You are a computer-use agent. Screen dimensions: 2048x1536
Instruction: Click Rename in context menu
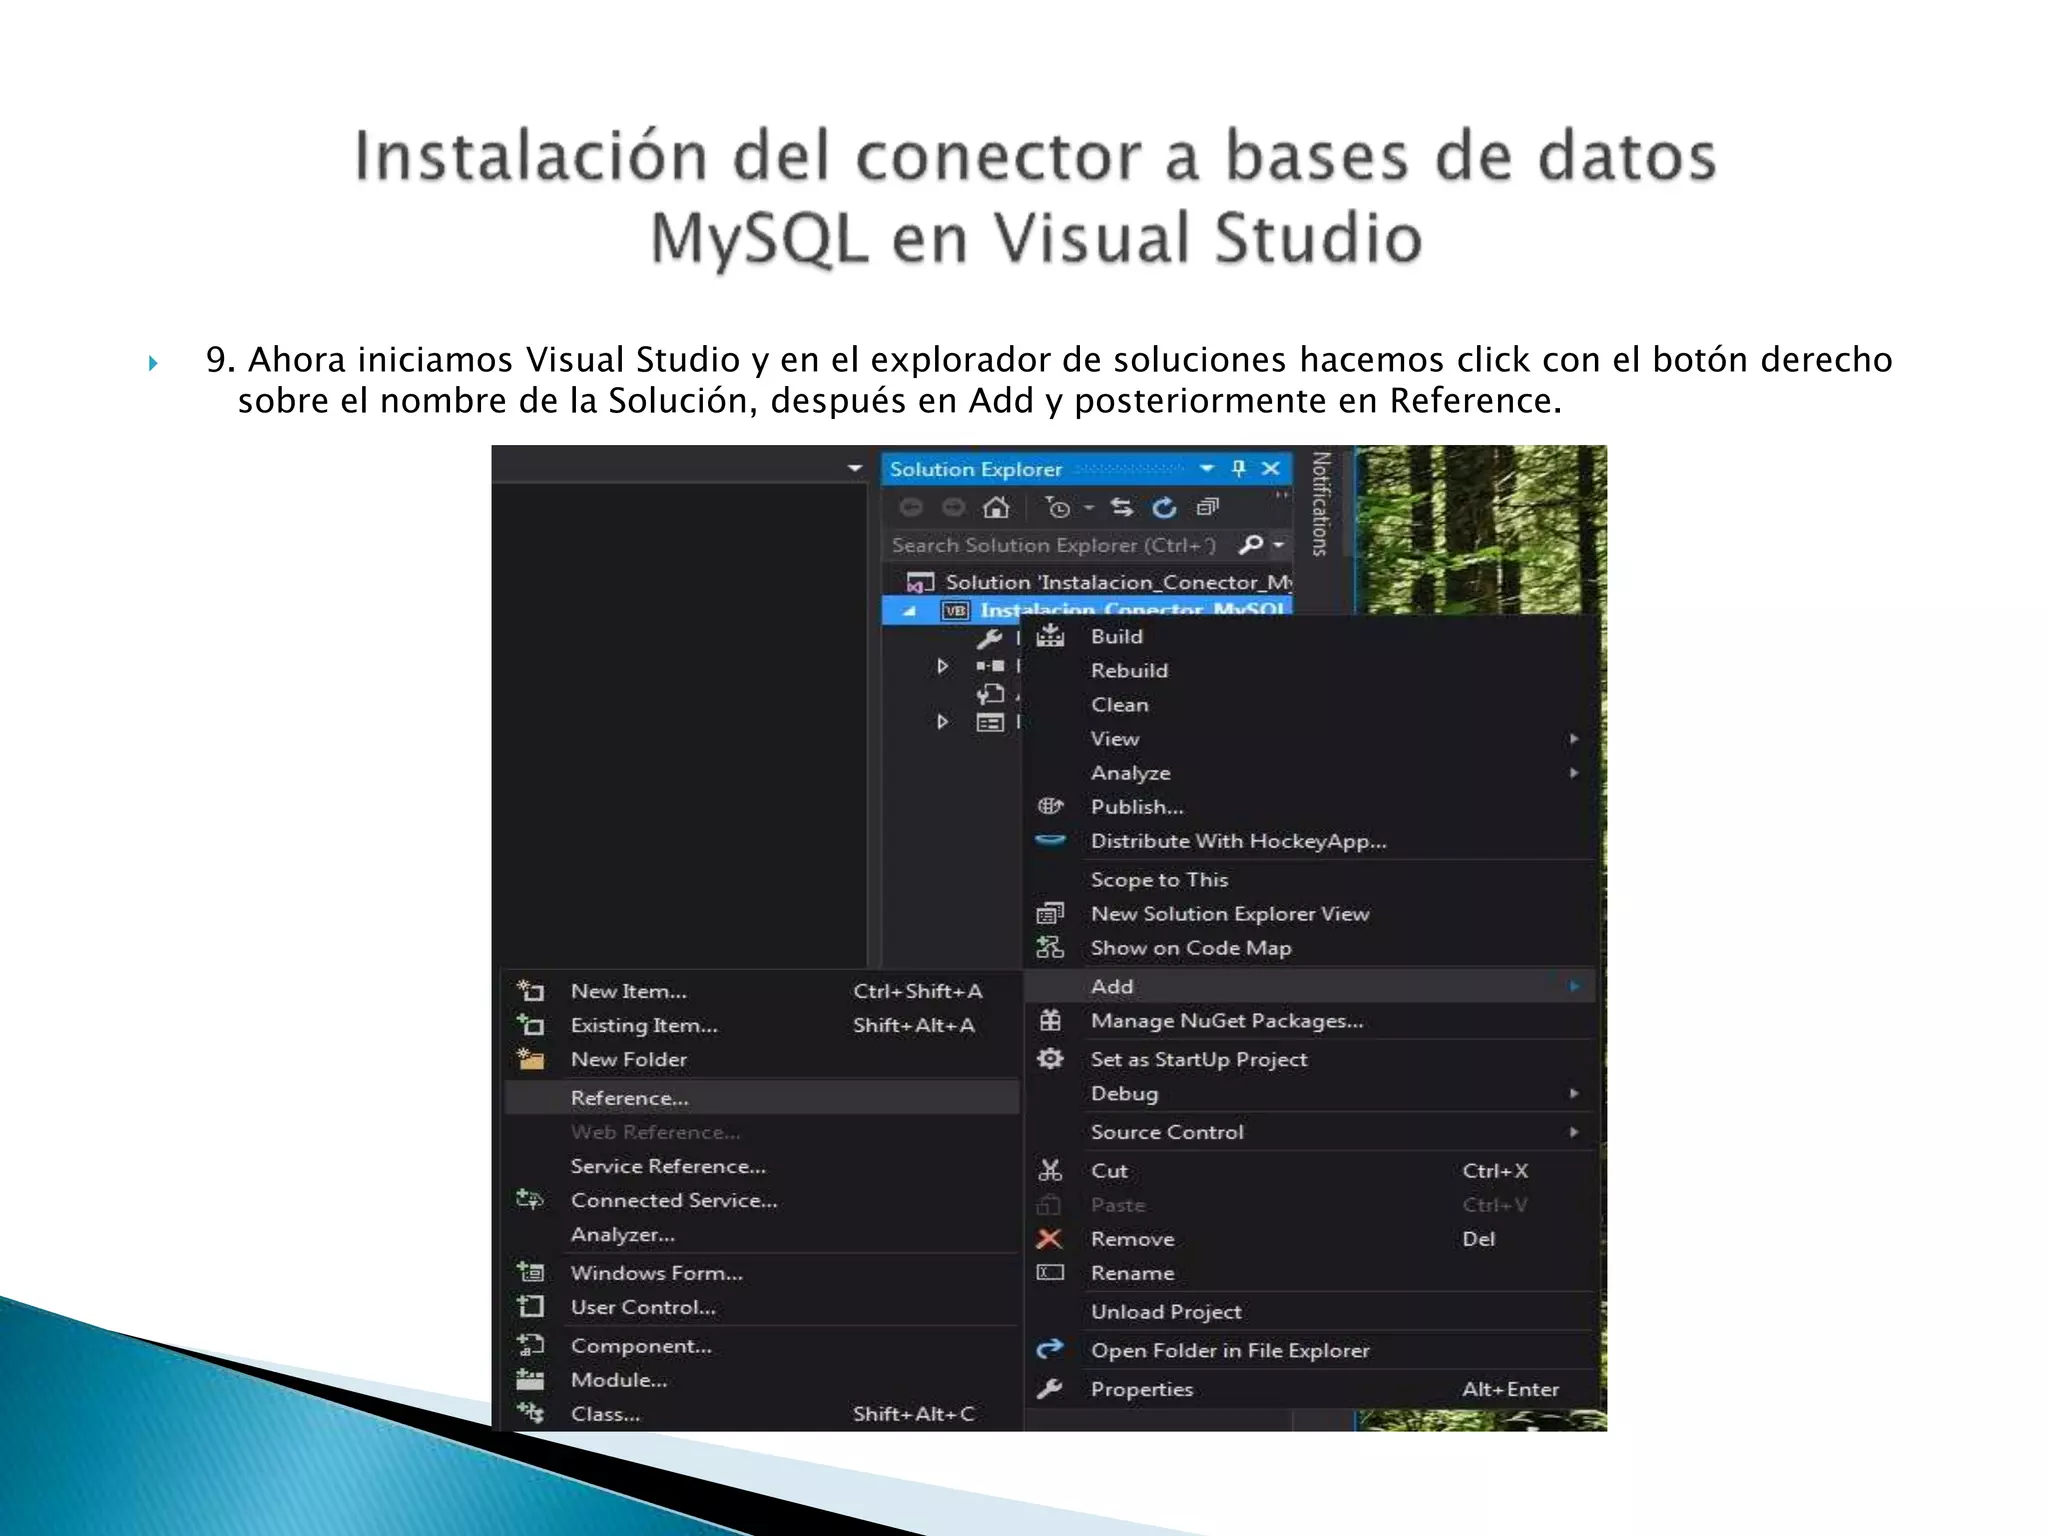[x=1310, y=1273]
